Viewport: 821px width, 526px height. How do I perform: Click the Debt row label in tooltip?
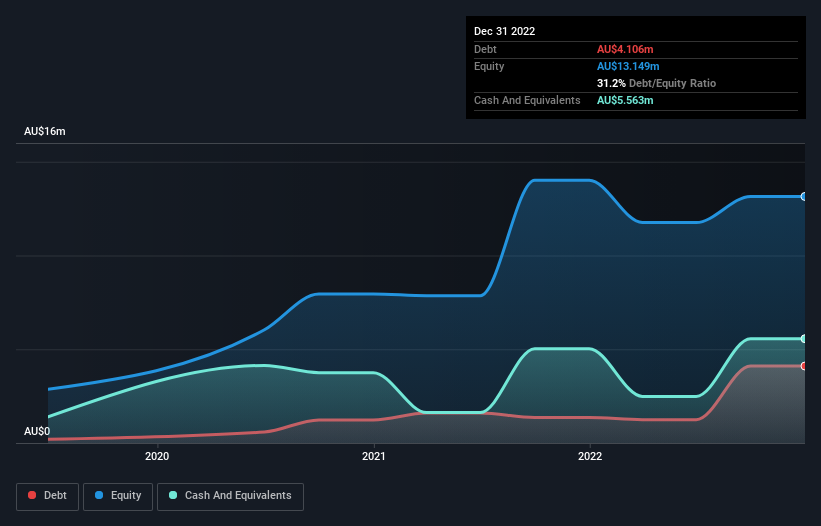point(485,49)
